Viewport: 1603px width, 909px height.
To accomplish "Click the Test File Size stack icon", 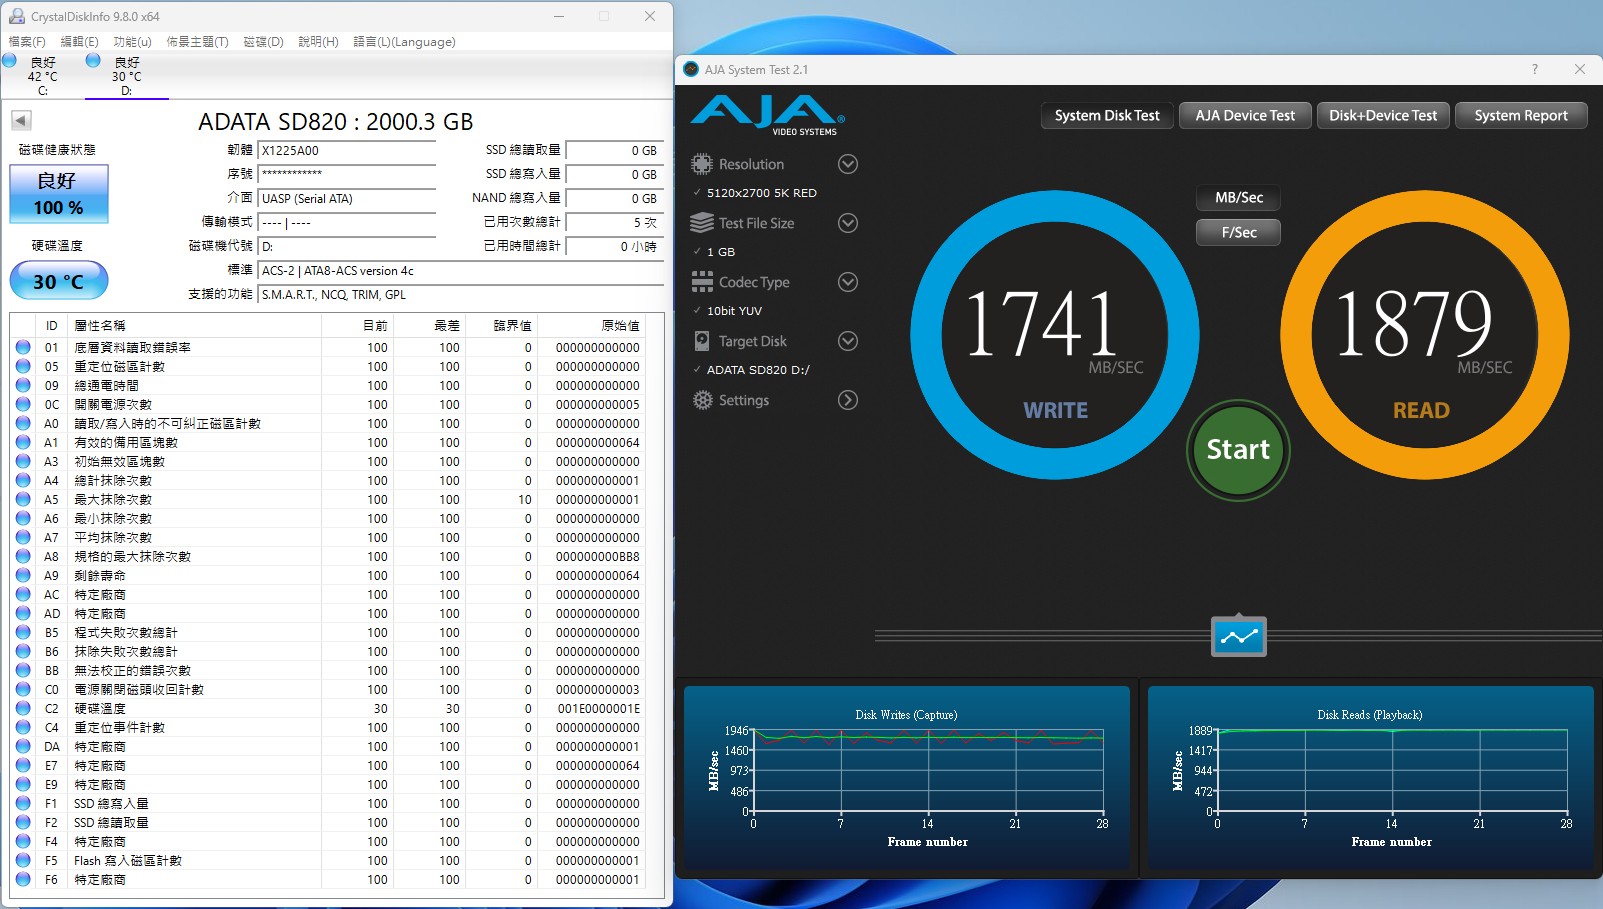I will [702, 223].
